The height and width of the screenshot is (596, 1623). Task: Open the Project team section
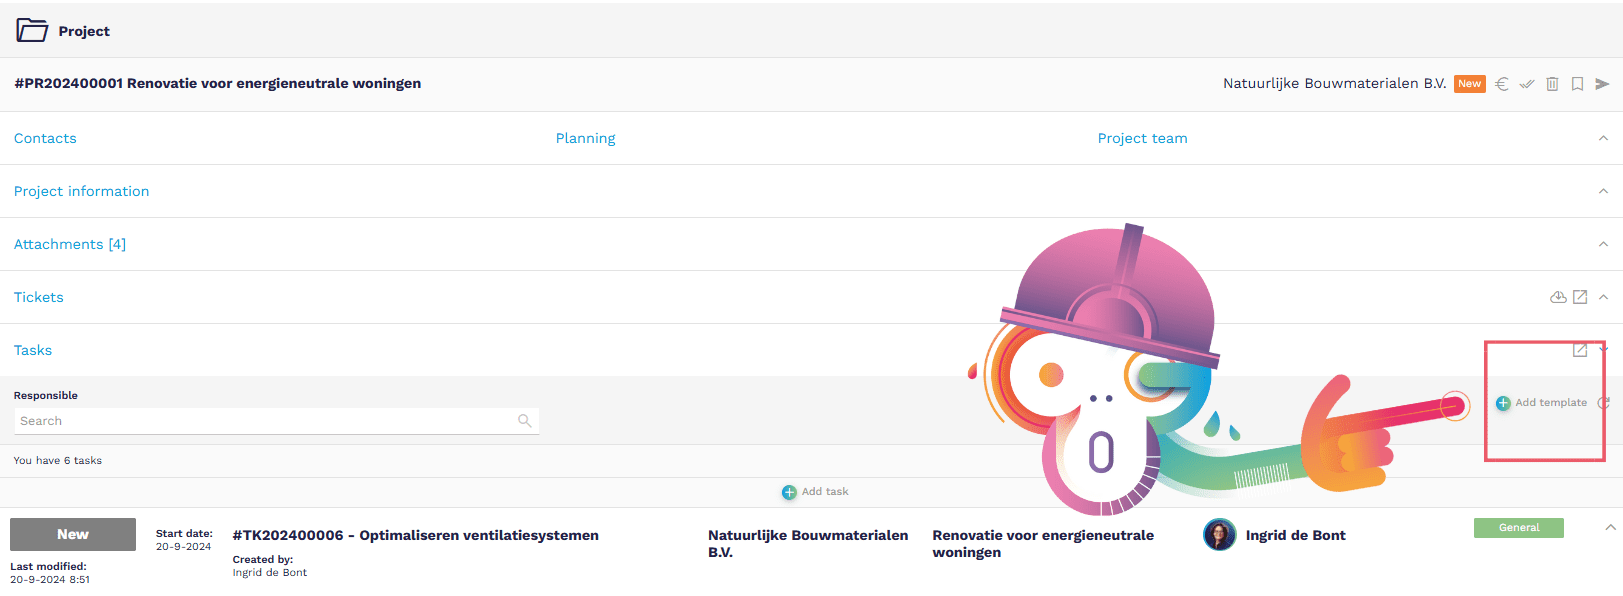[1142, 138]
